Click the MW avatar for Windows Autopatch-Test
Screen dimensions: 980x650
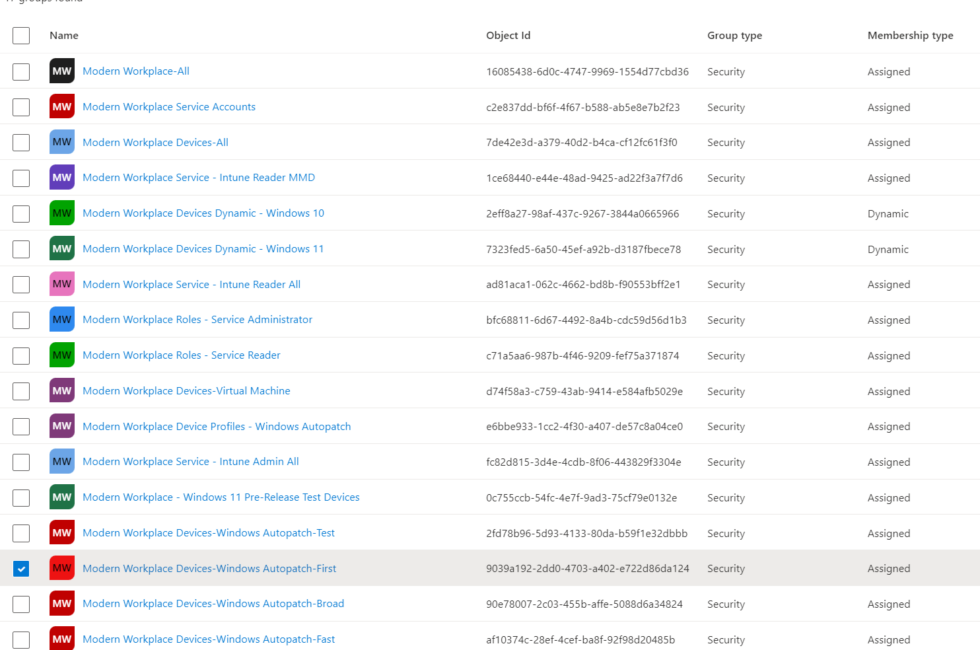coord(62,532)
